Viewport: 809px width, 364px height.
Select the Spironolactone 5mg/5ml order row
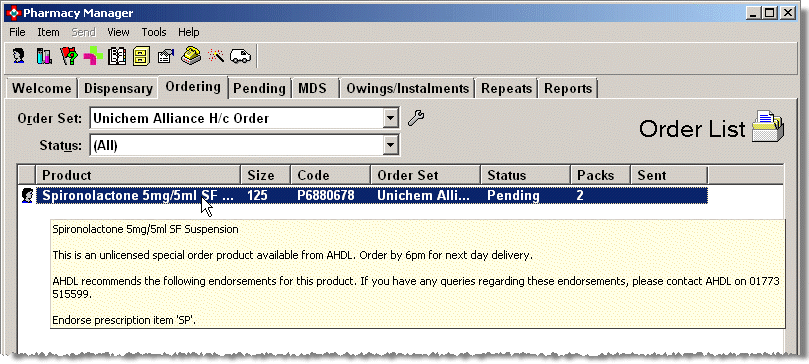pos(371,196)
